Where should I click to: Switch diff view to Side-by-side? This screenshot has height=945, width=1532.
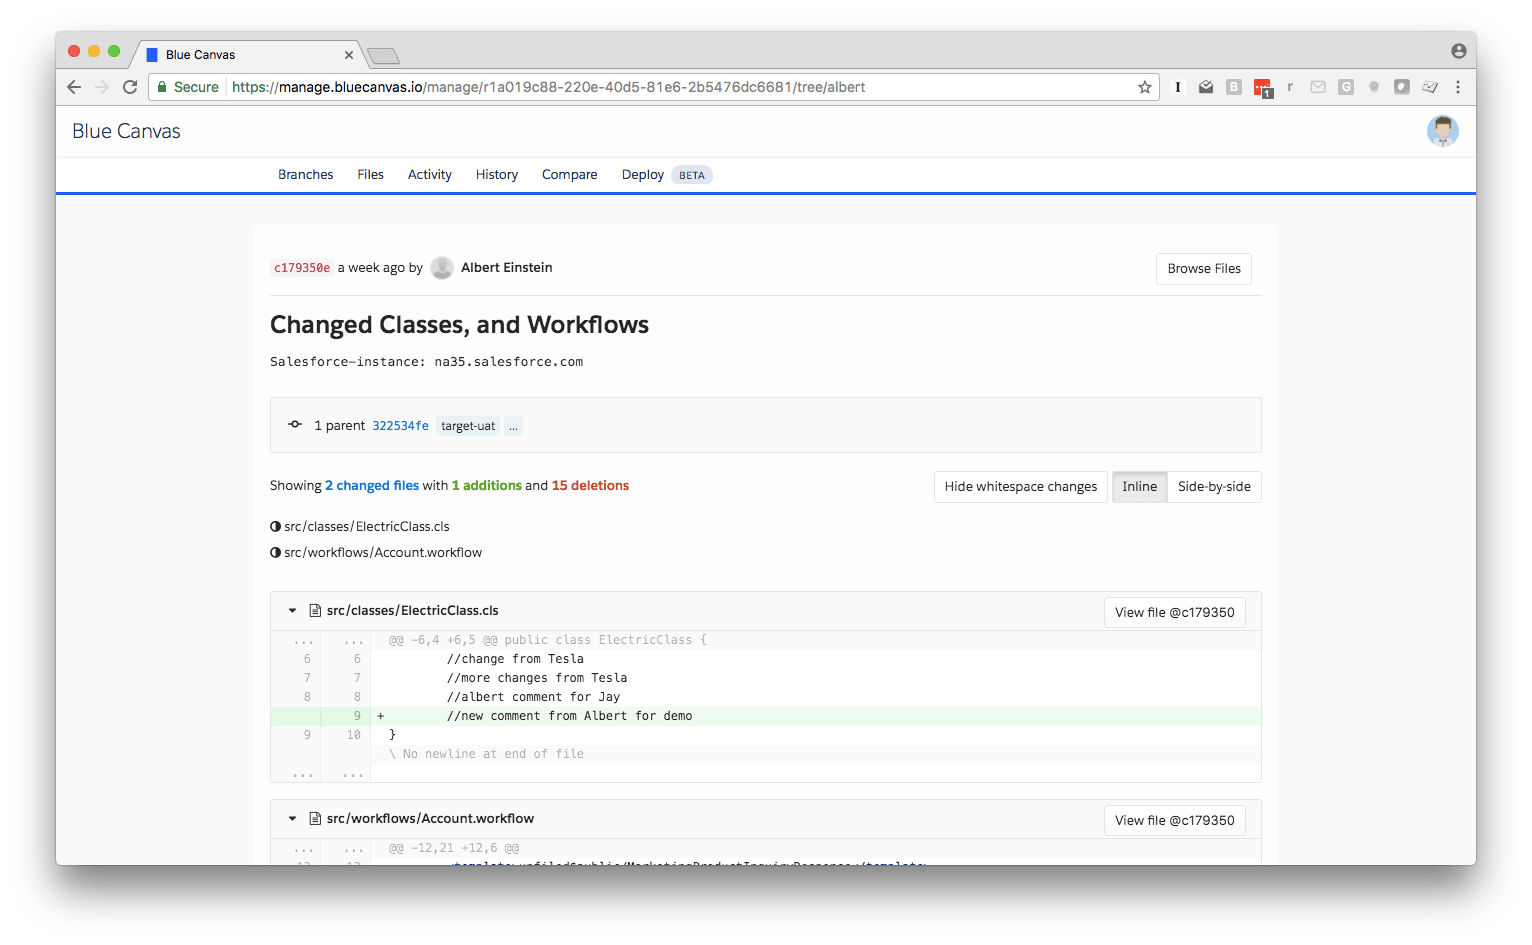(1214, 487)
